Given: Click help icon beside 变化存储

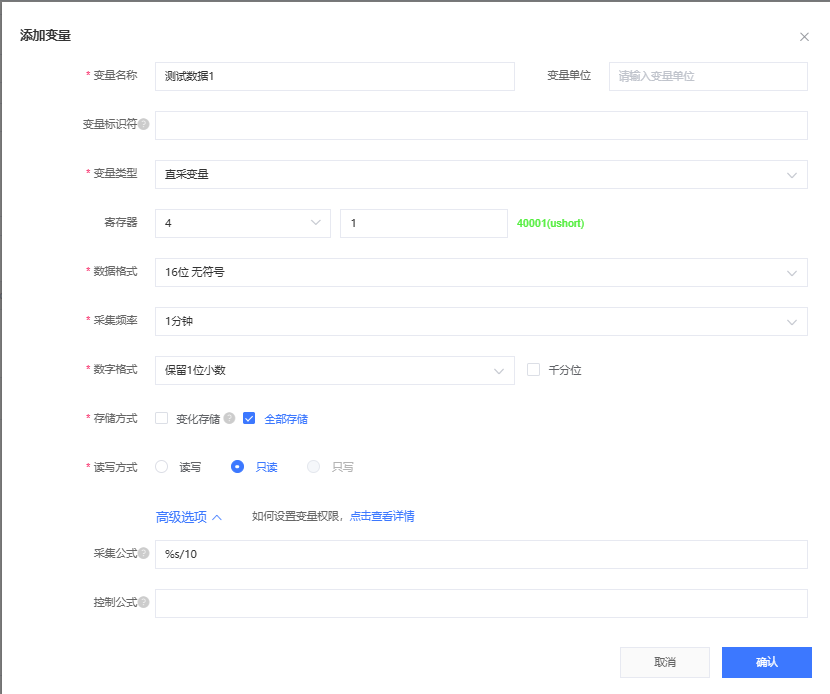Looking at the screenshot, I should click(229, 419).
